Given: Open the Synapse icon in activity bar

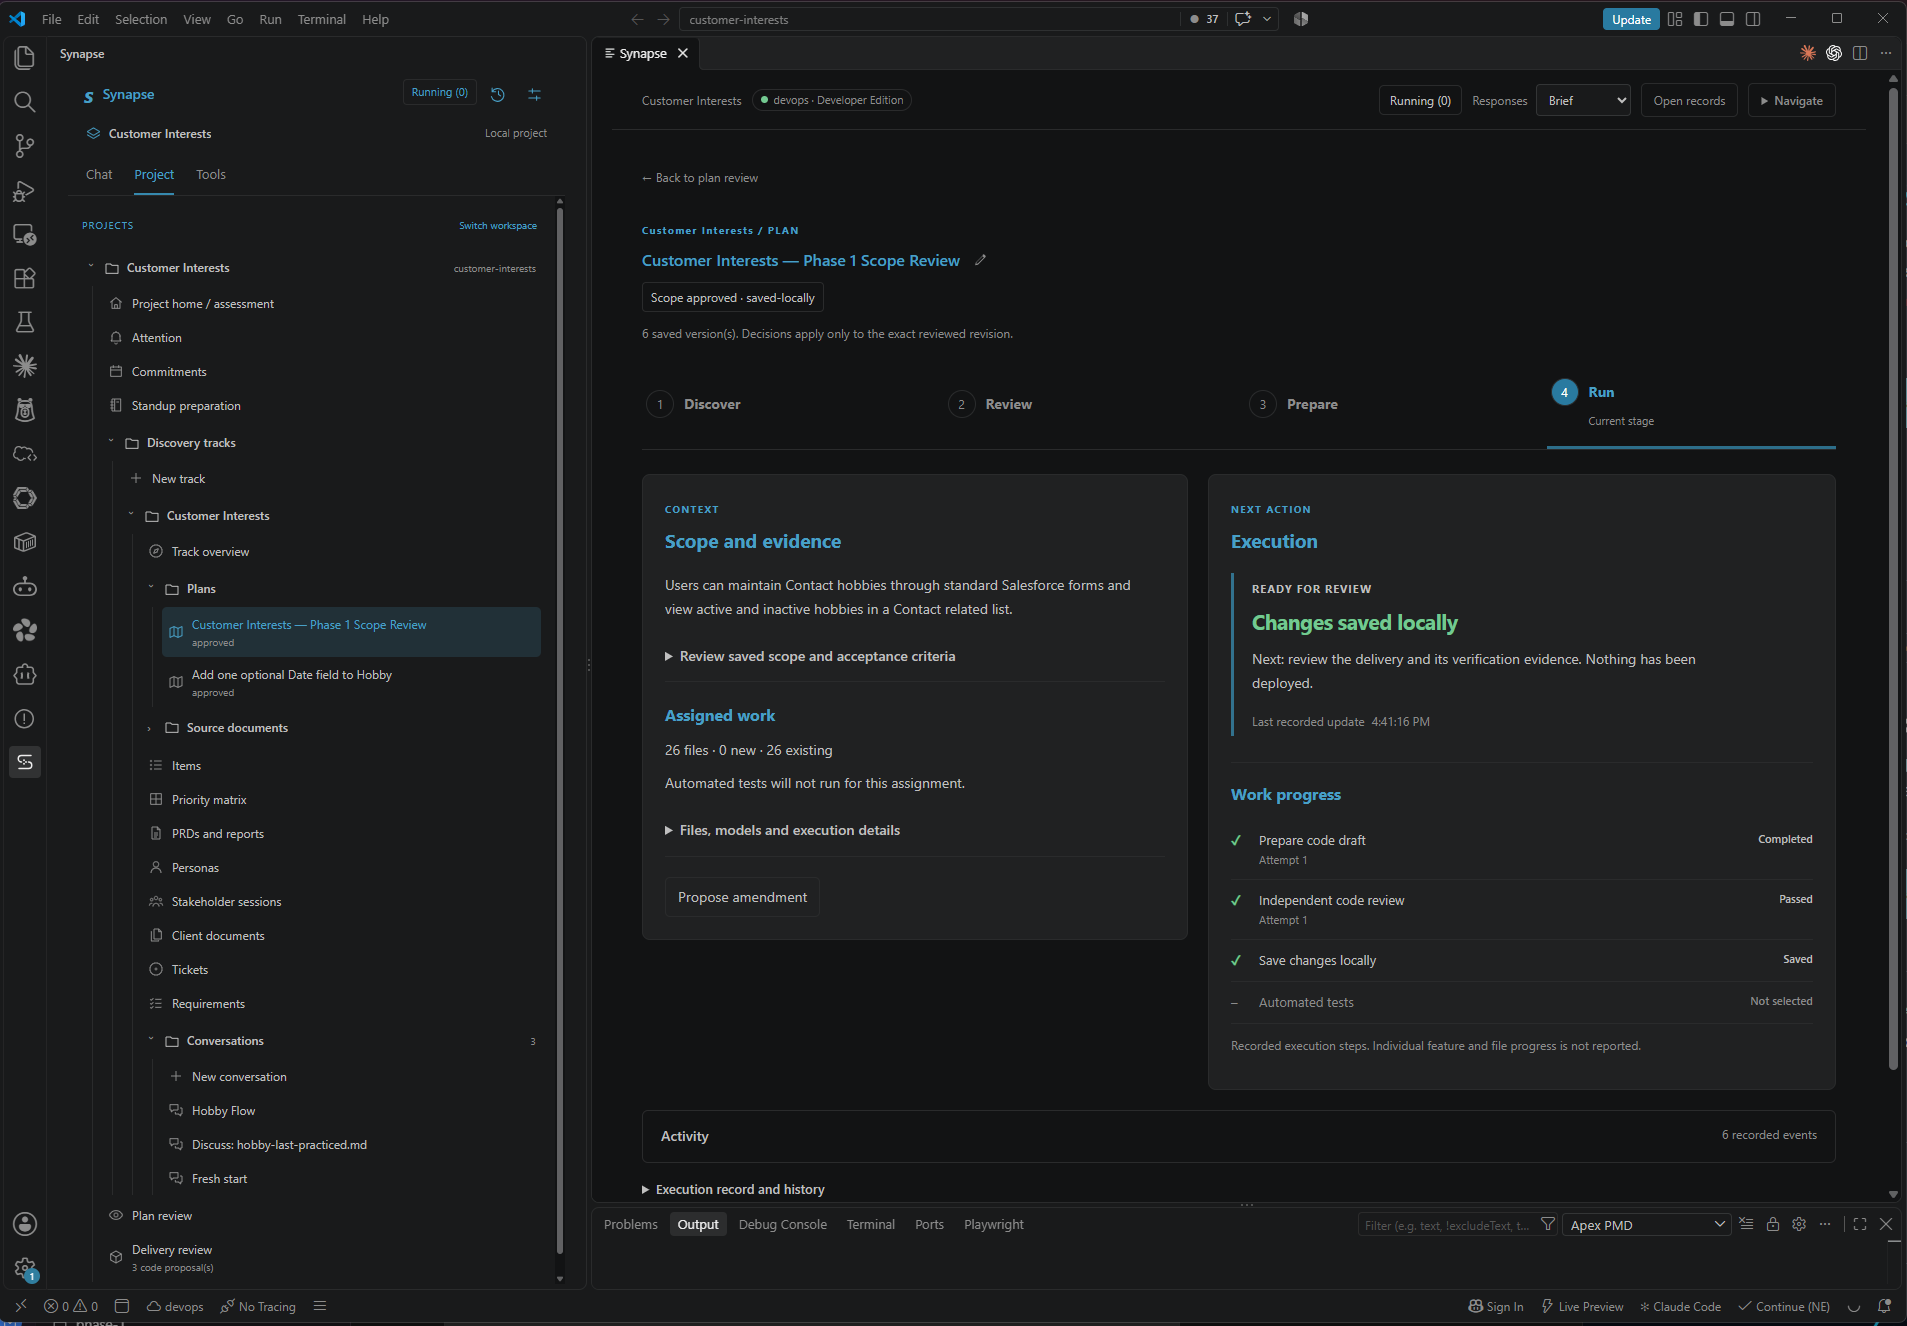Looking at the screenshot, I should click(25, 763).
